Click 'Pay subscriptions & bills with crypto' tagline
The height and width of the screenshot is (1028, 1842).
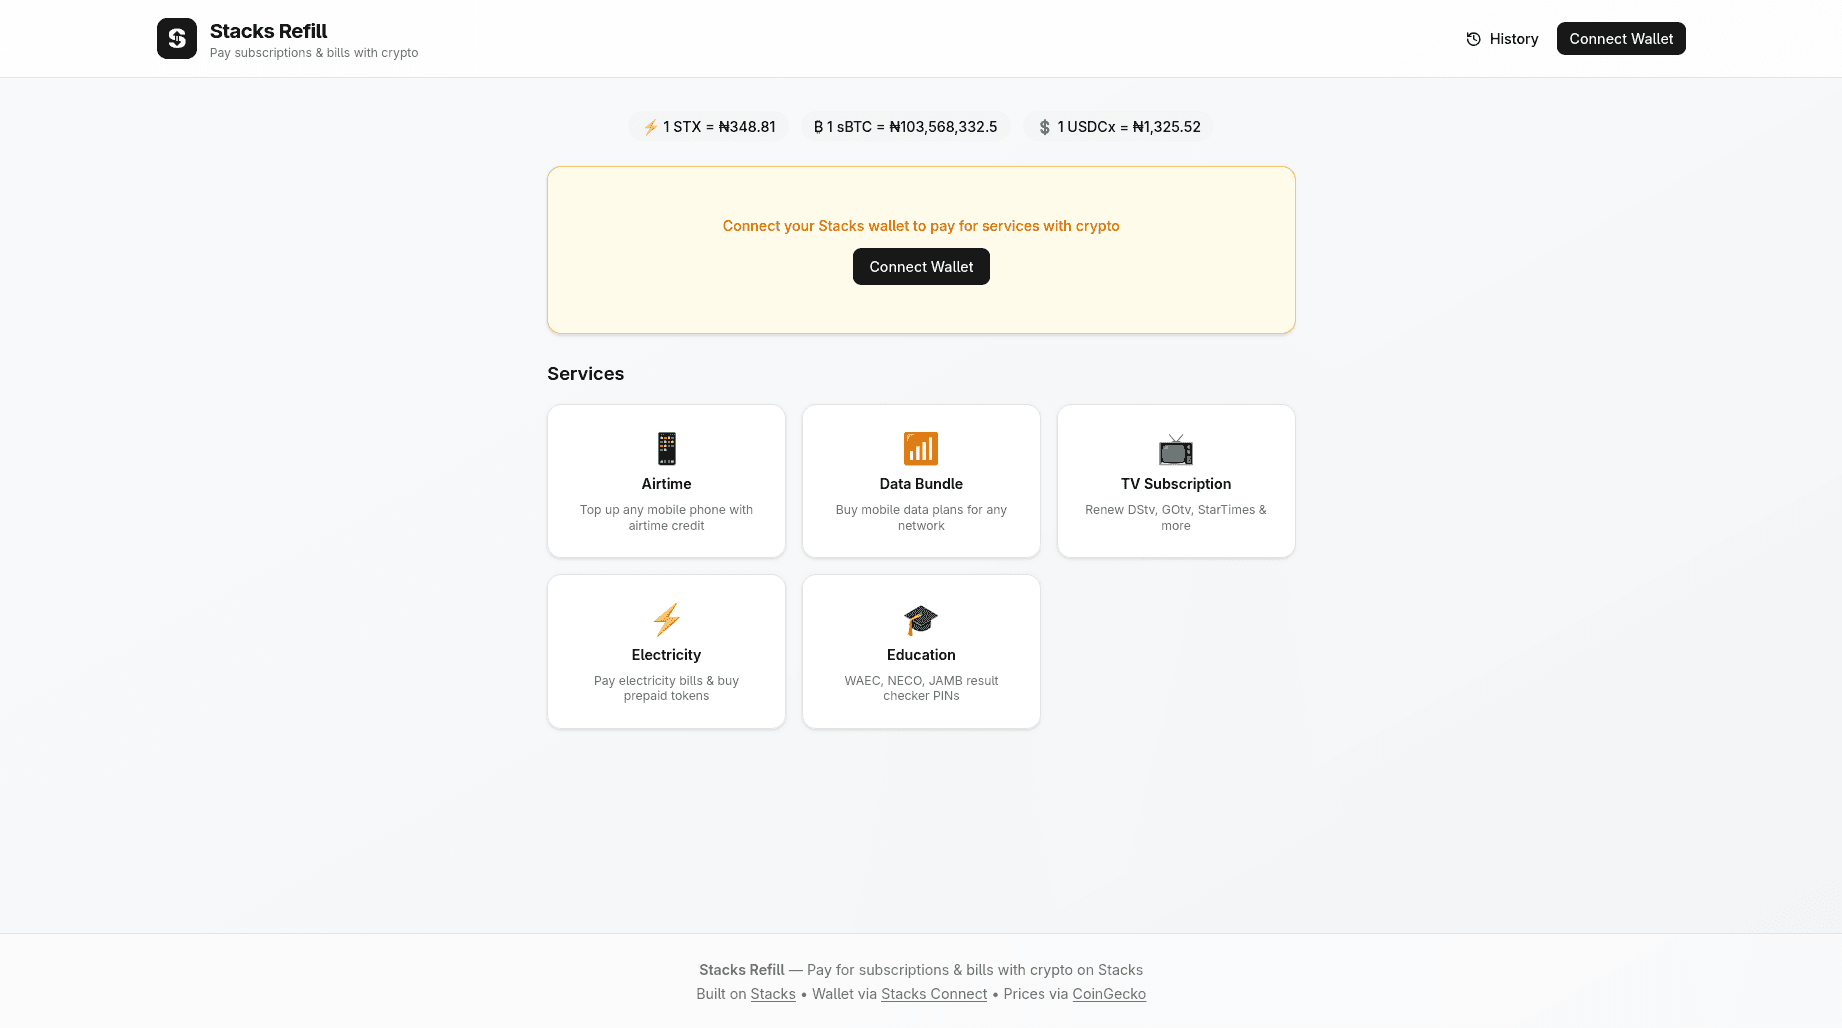[x=314, y=53]
